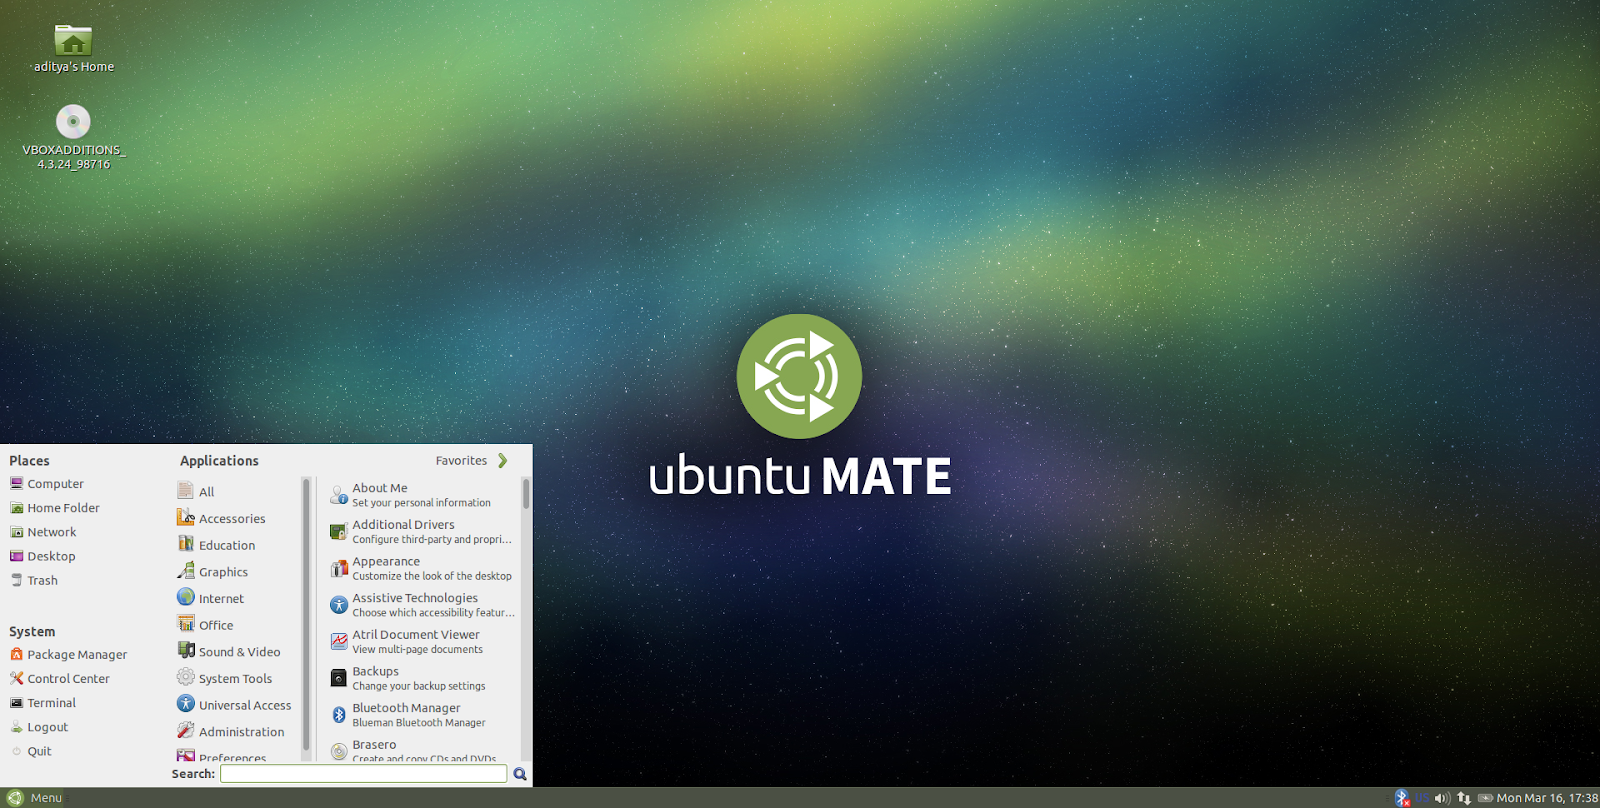Open Atril Document Viewer entry
Image resolution: width=1600 pixels, height=808 pixels.
pyautogui.click(x=415, y=641)
